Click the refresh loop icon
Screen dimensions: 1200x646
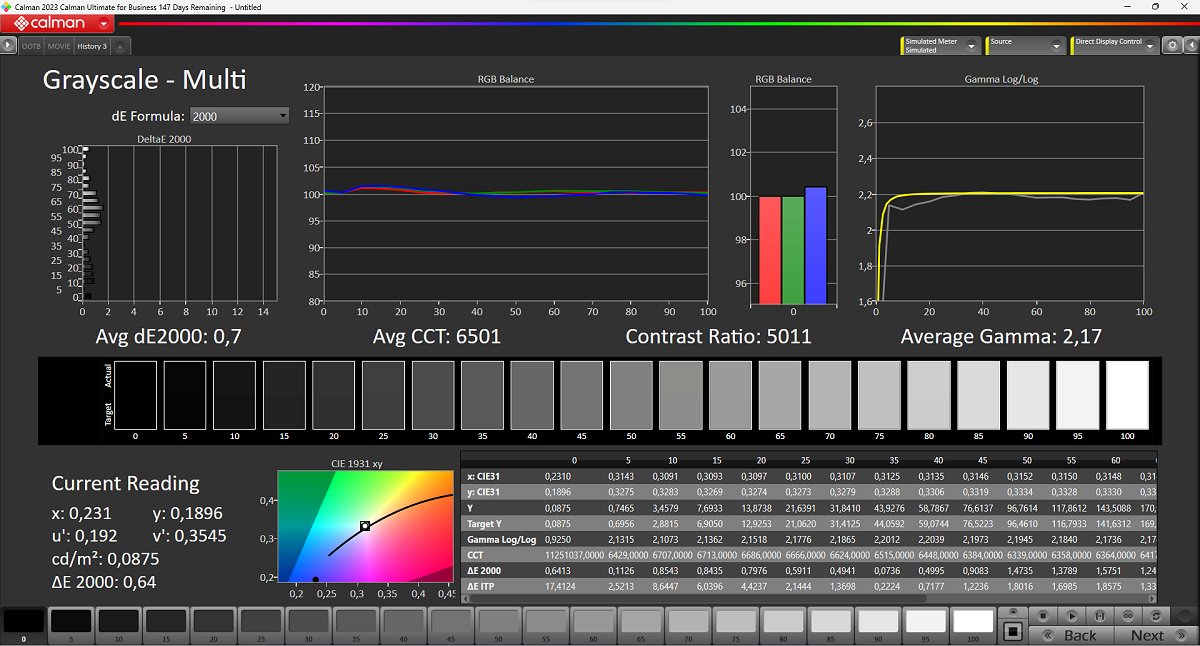(1158, 615)
